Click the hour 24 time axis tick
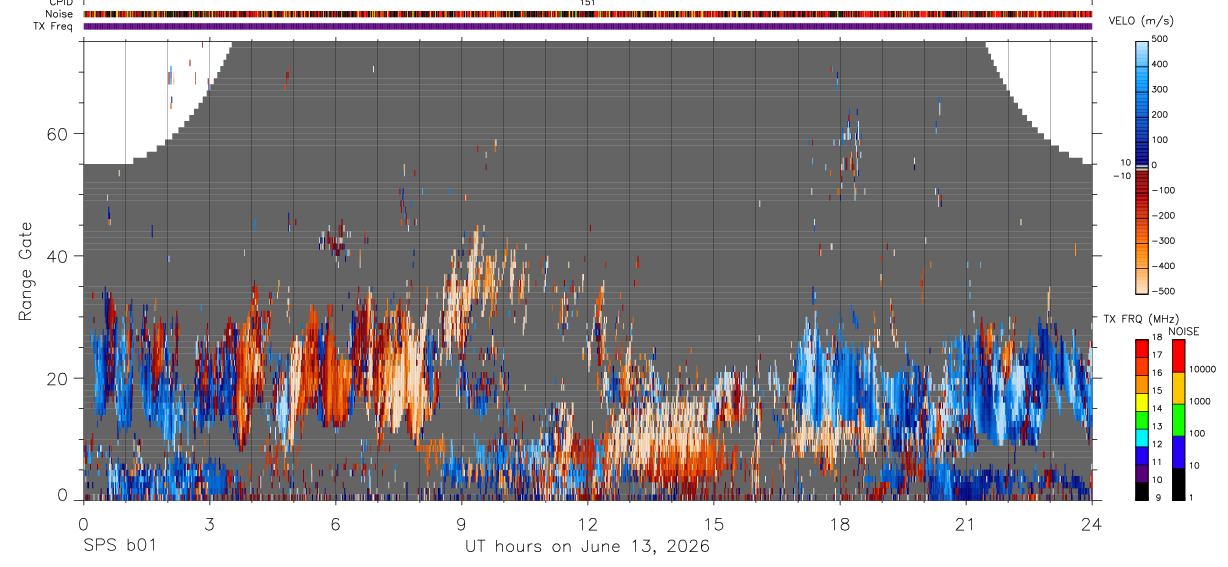 coord(1092,523)
